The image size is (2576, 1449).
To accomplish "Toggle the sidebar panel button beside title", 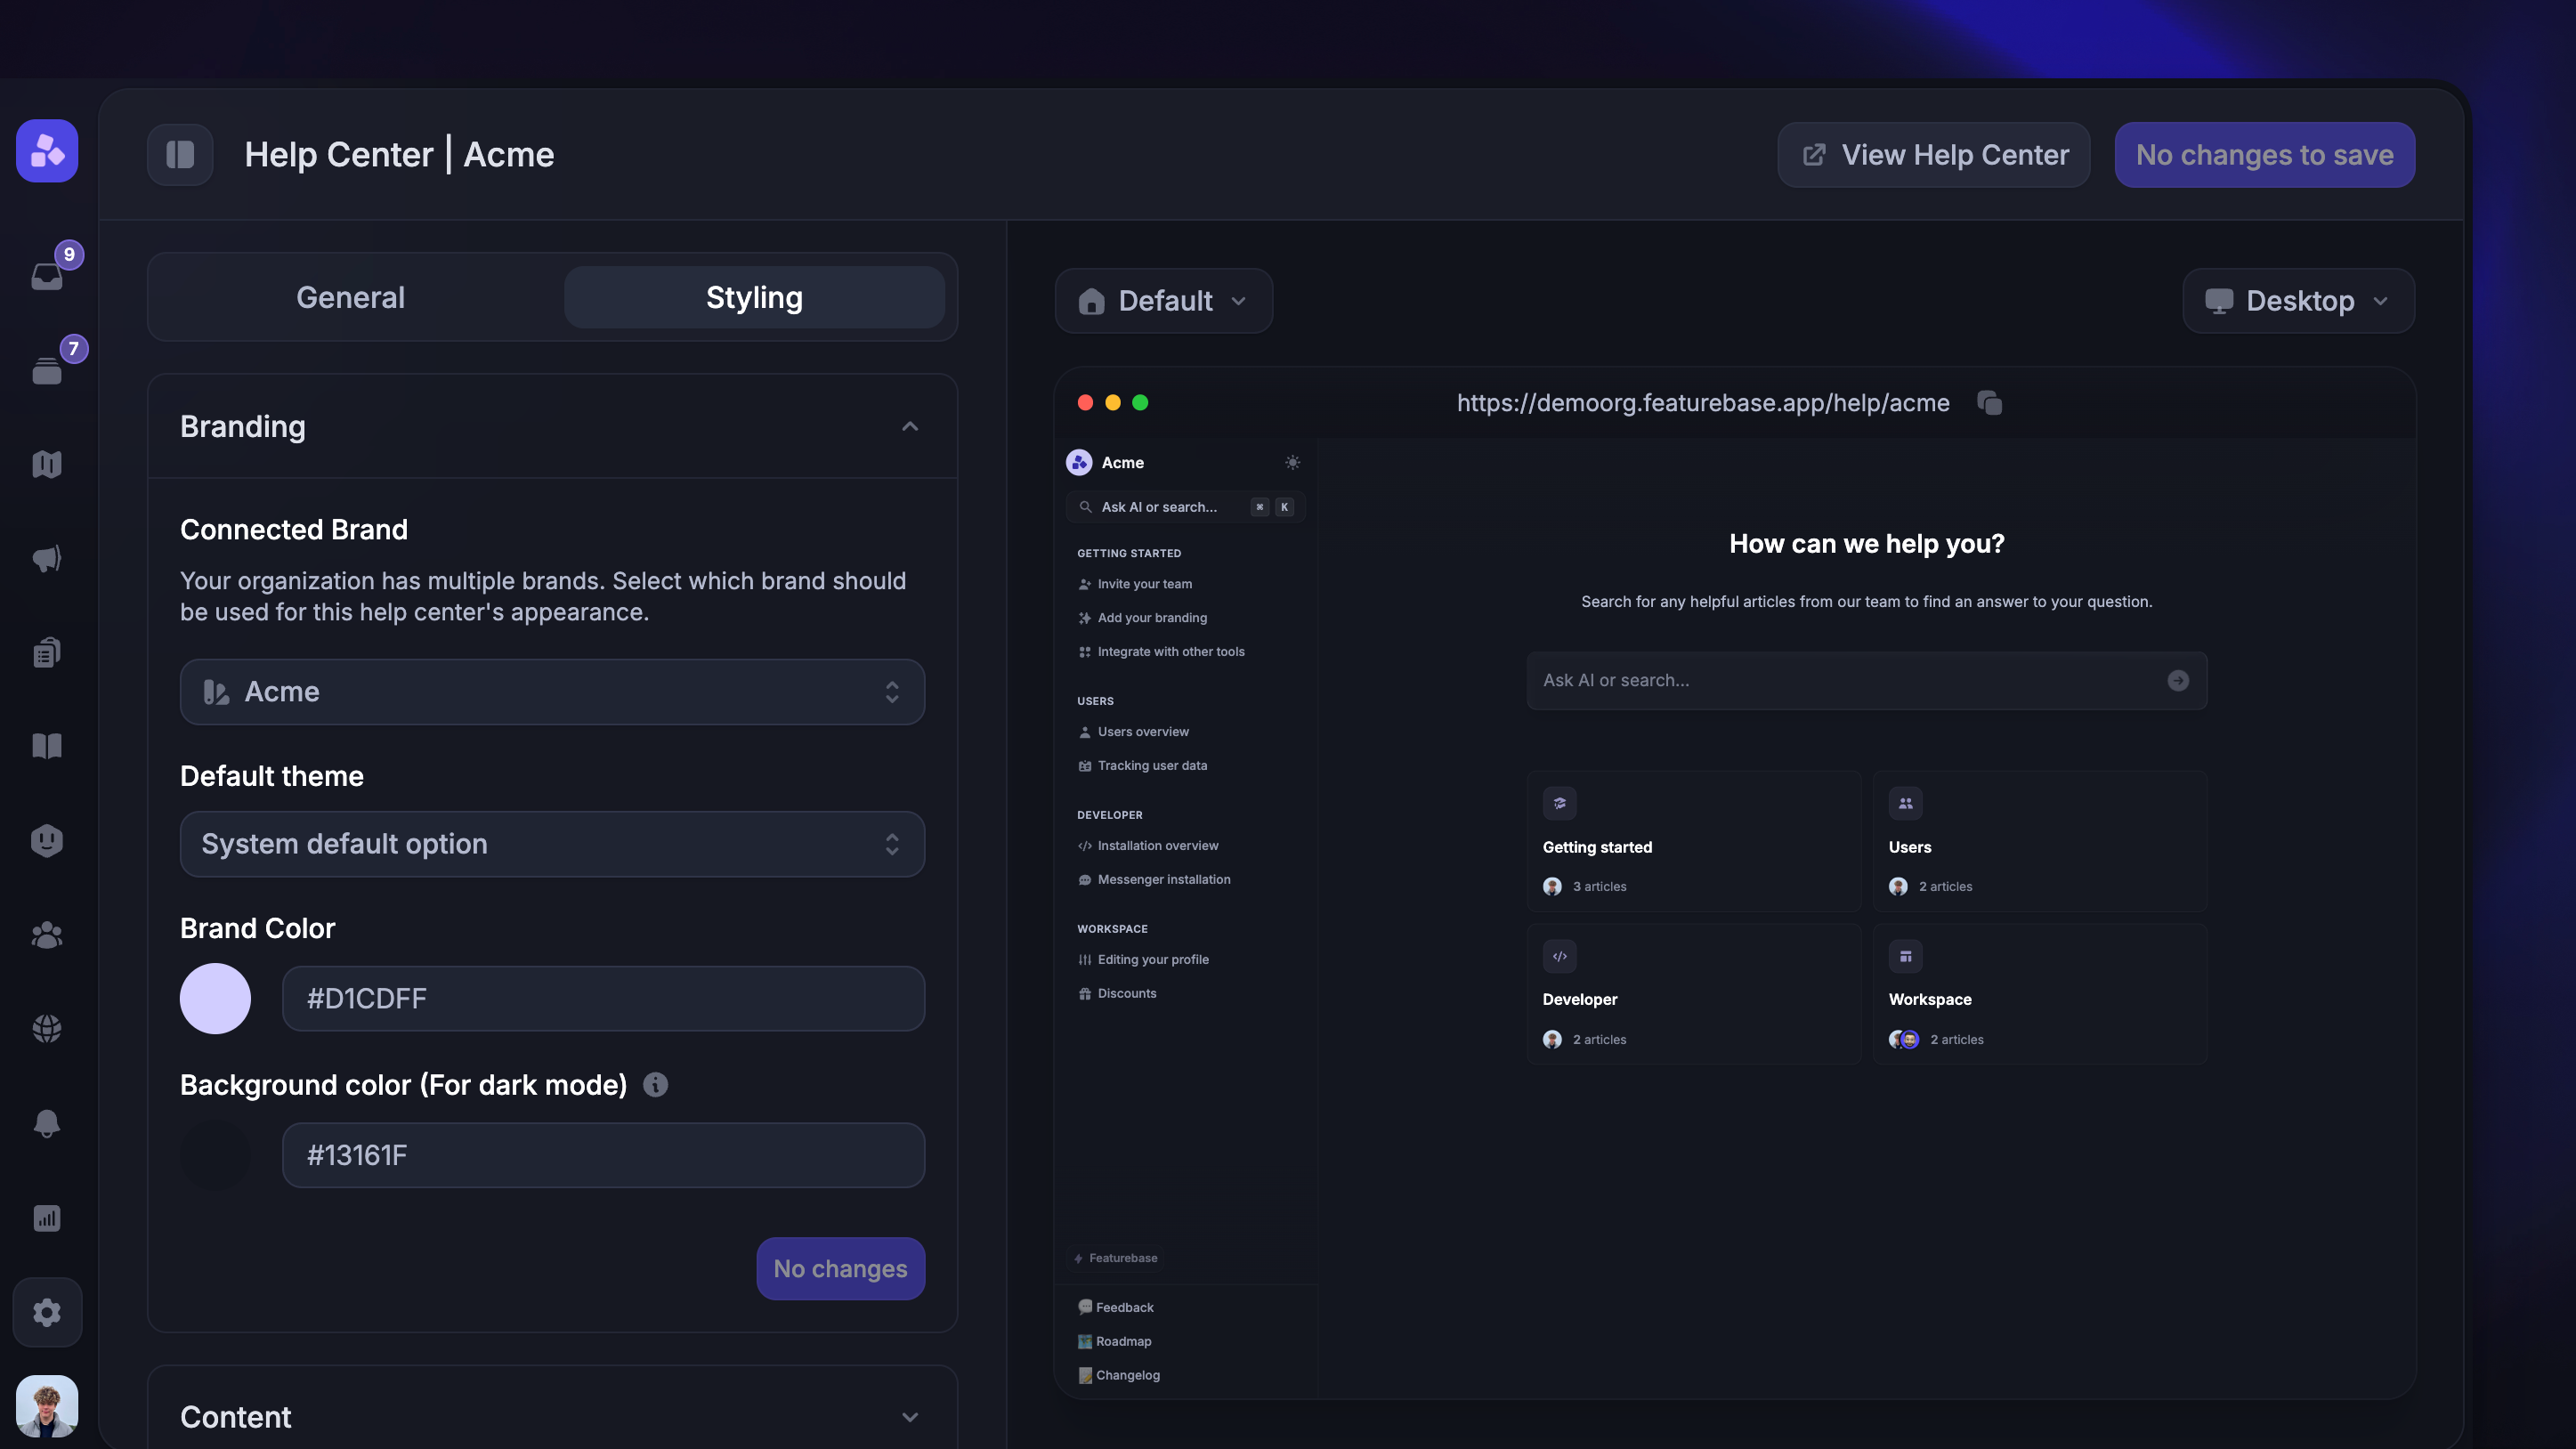I will [180, 155].
